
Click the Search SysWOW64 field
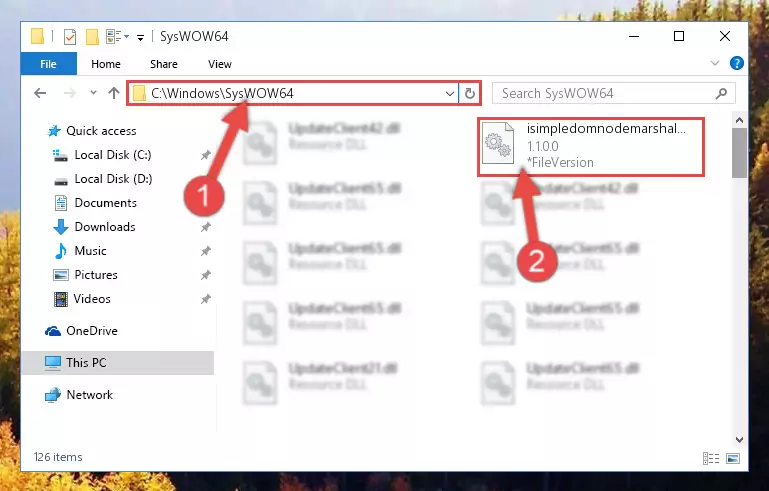[614, 93]
